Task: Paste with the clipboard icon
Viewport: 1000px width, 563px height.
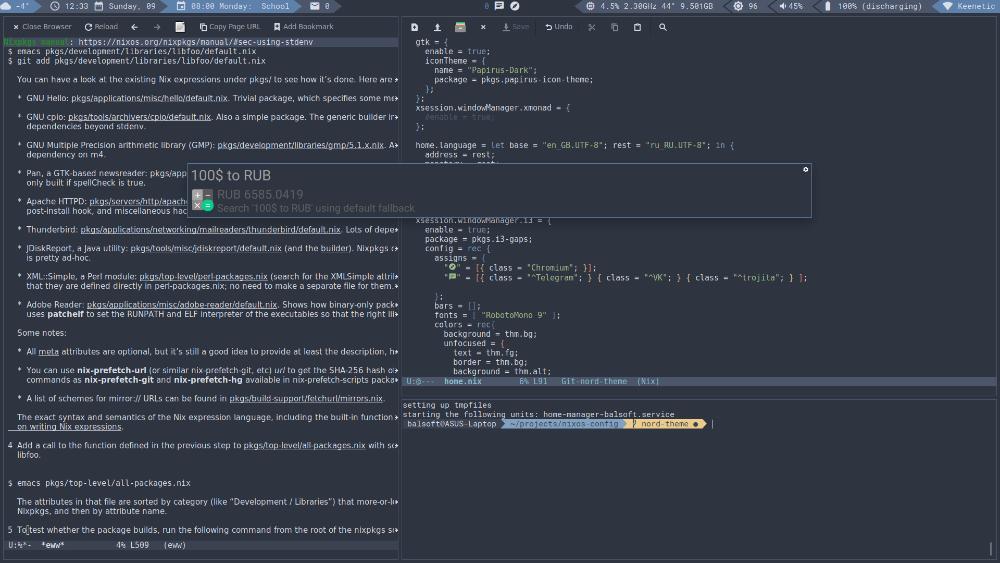Action: click(x=637, y=27)
